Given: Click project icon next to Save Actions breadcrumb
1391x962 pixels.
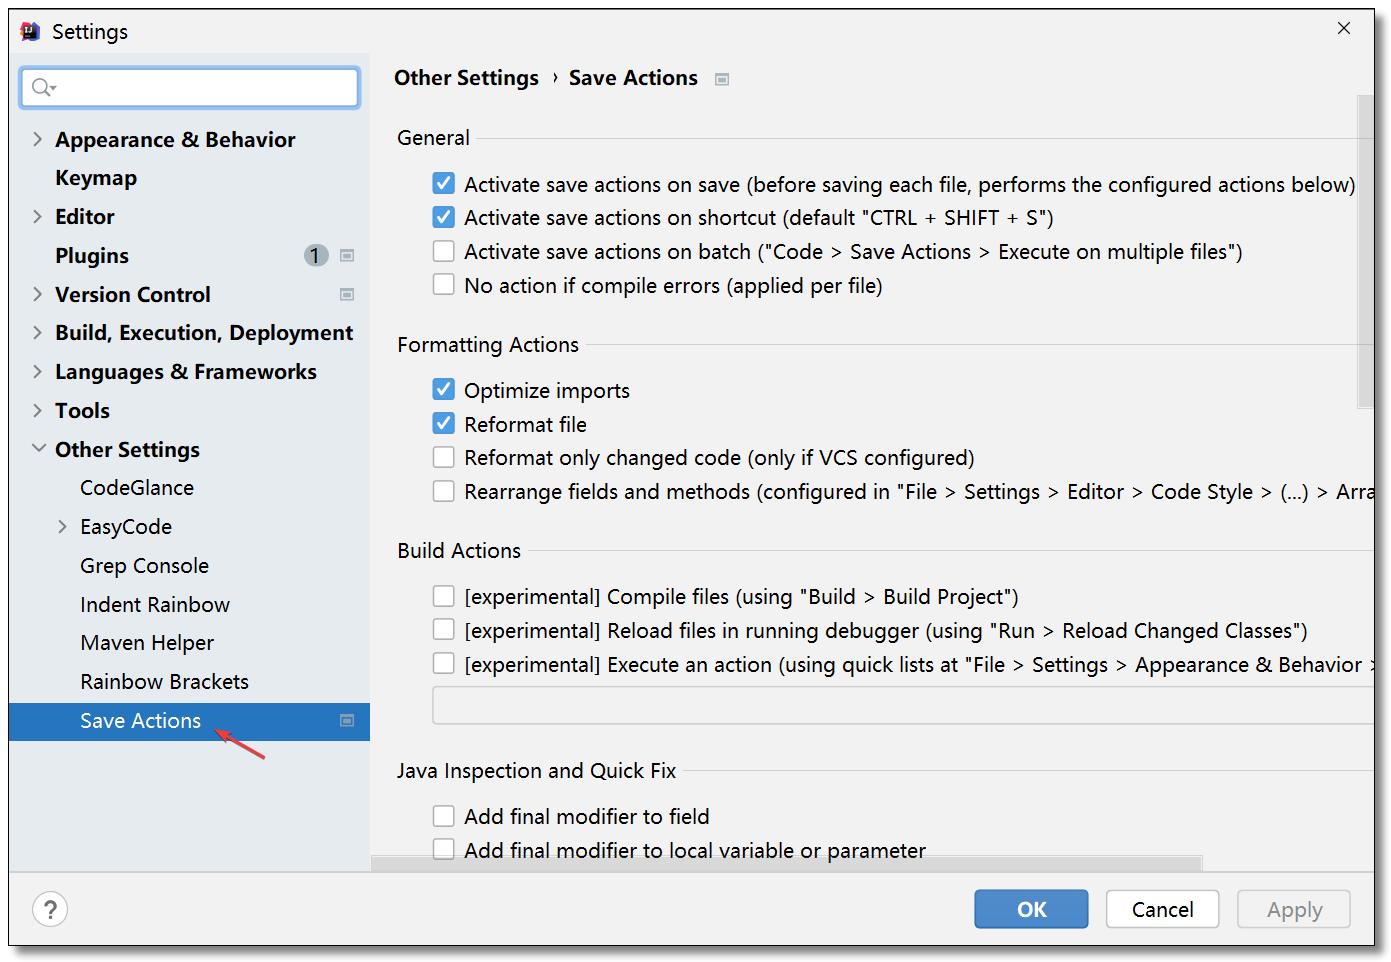Looking at the screenshot, I should tap(722, 79).
